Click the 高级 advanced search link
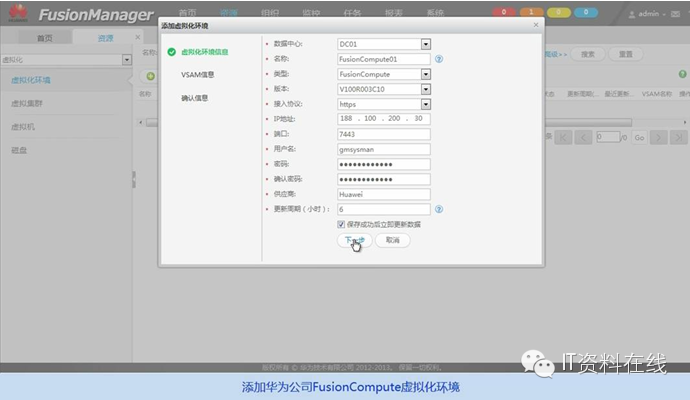This screenshot has width=690, height=400. tap(556, 54)
